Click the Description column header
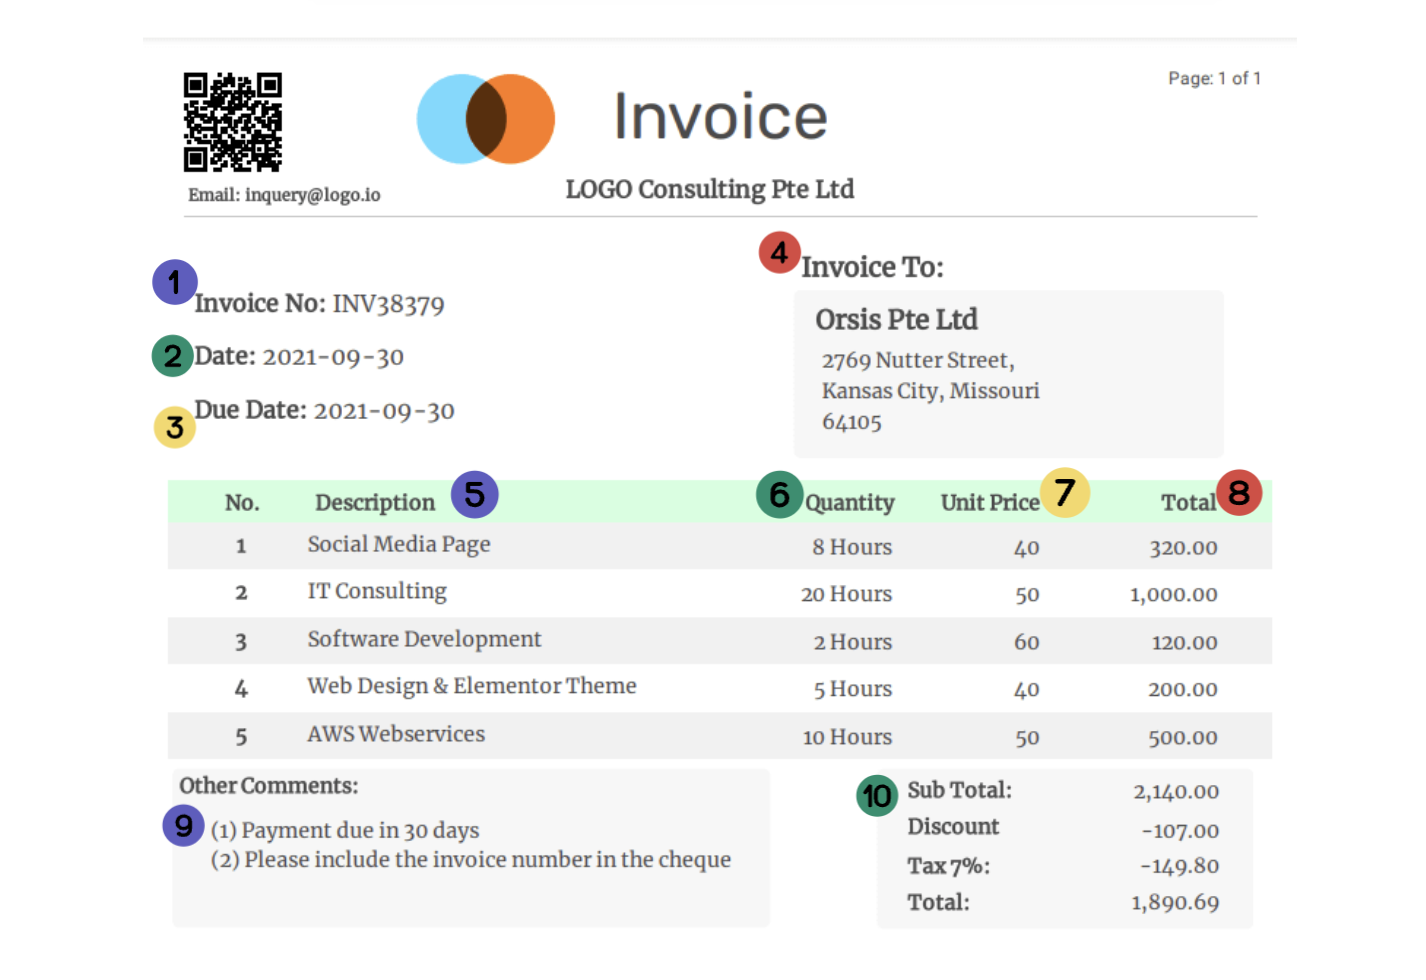 click(375, 502)
